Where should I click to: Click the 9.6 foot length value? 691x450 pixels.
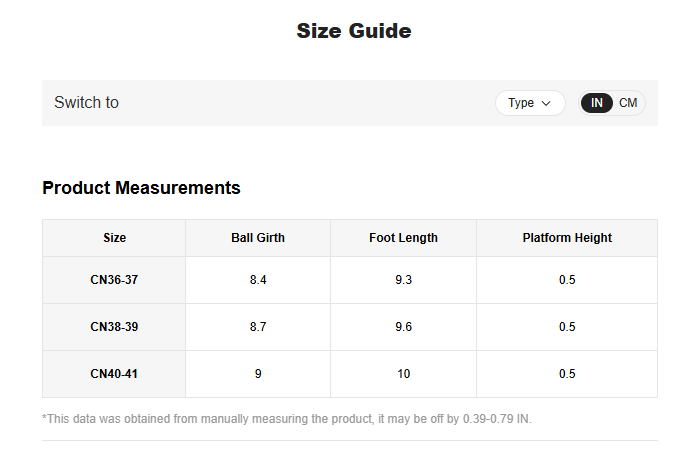tap(403, 327)
